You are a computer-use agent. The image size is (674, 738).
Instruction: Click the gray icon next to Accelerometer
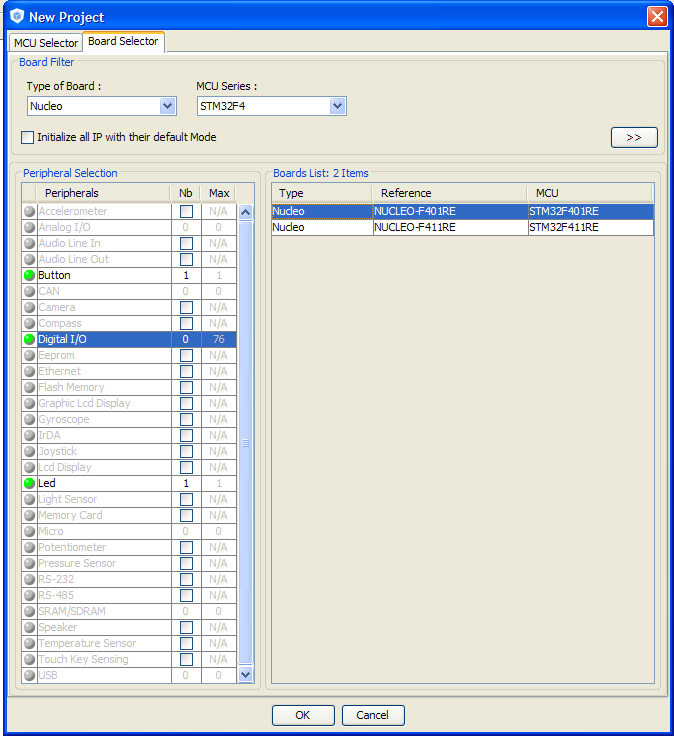pos(29,211)
